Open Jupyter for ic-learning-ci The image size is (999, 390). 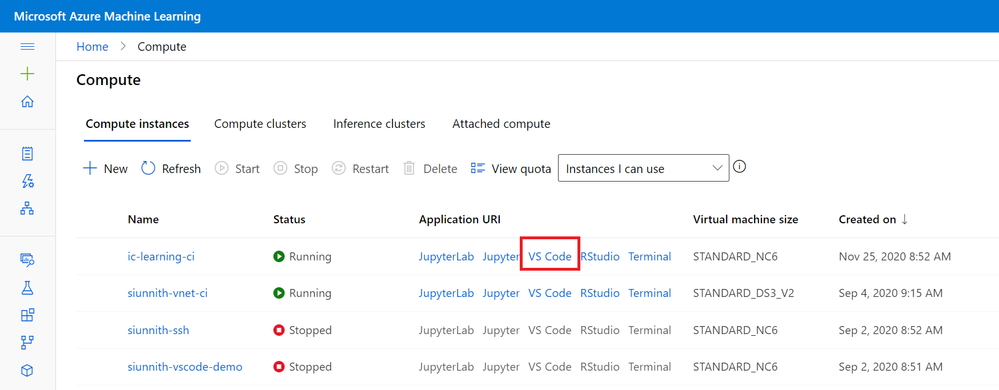501,256
